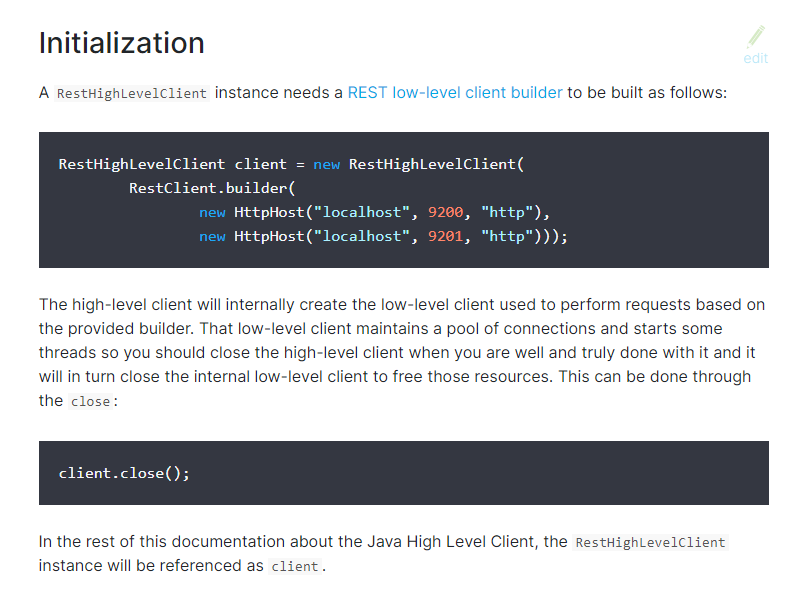Screen dimensions: 794x593
Task: Click inline RestHighLevelClient in last paragraph
Action: click(650, 542)
